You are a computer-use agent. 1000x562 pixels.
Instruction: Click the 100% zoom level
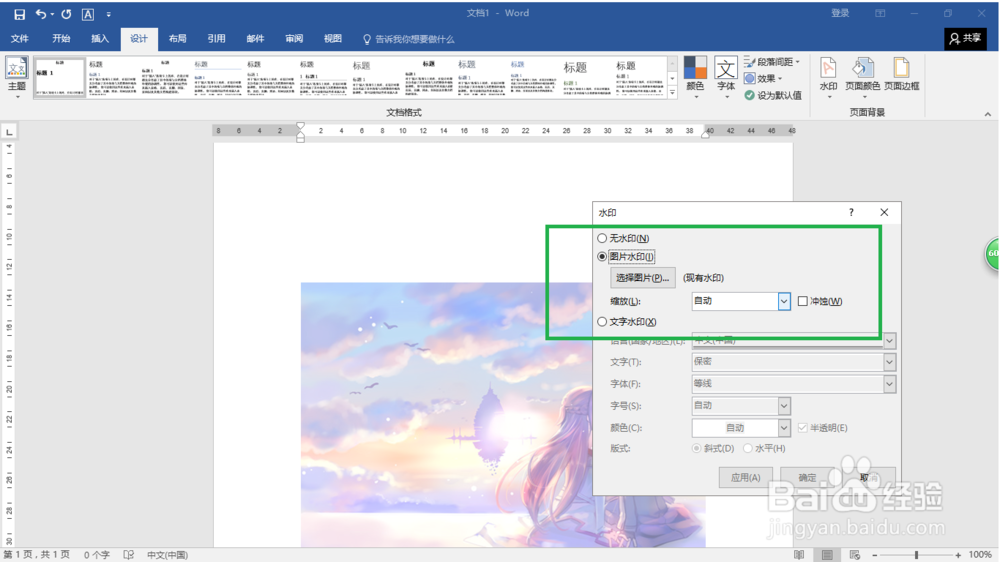point(980,555)
